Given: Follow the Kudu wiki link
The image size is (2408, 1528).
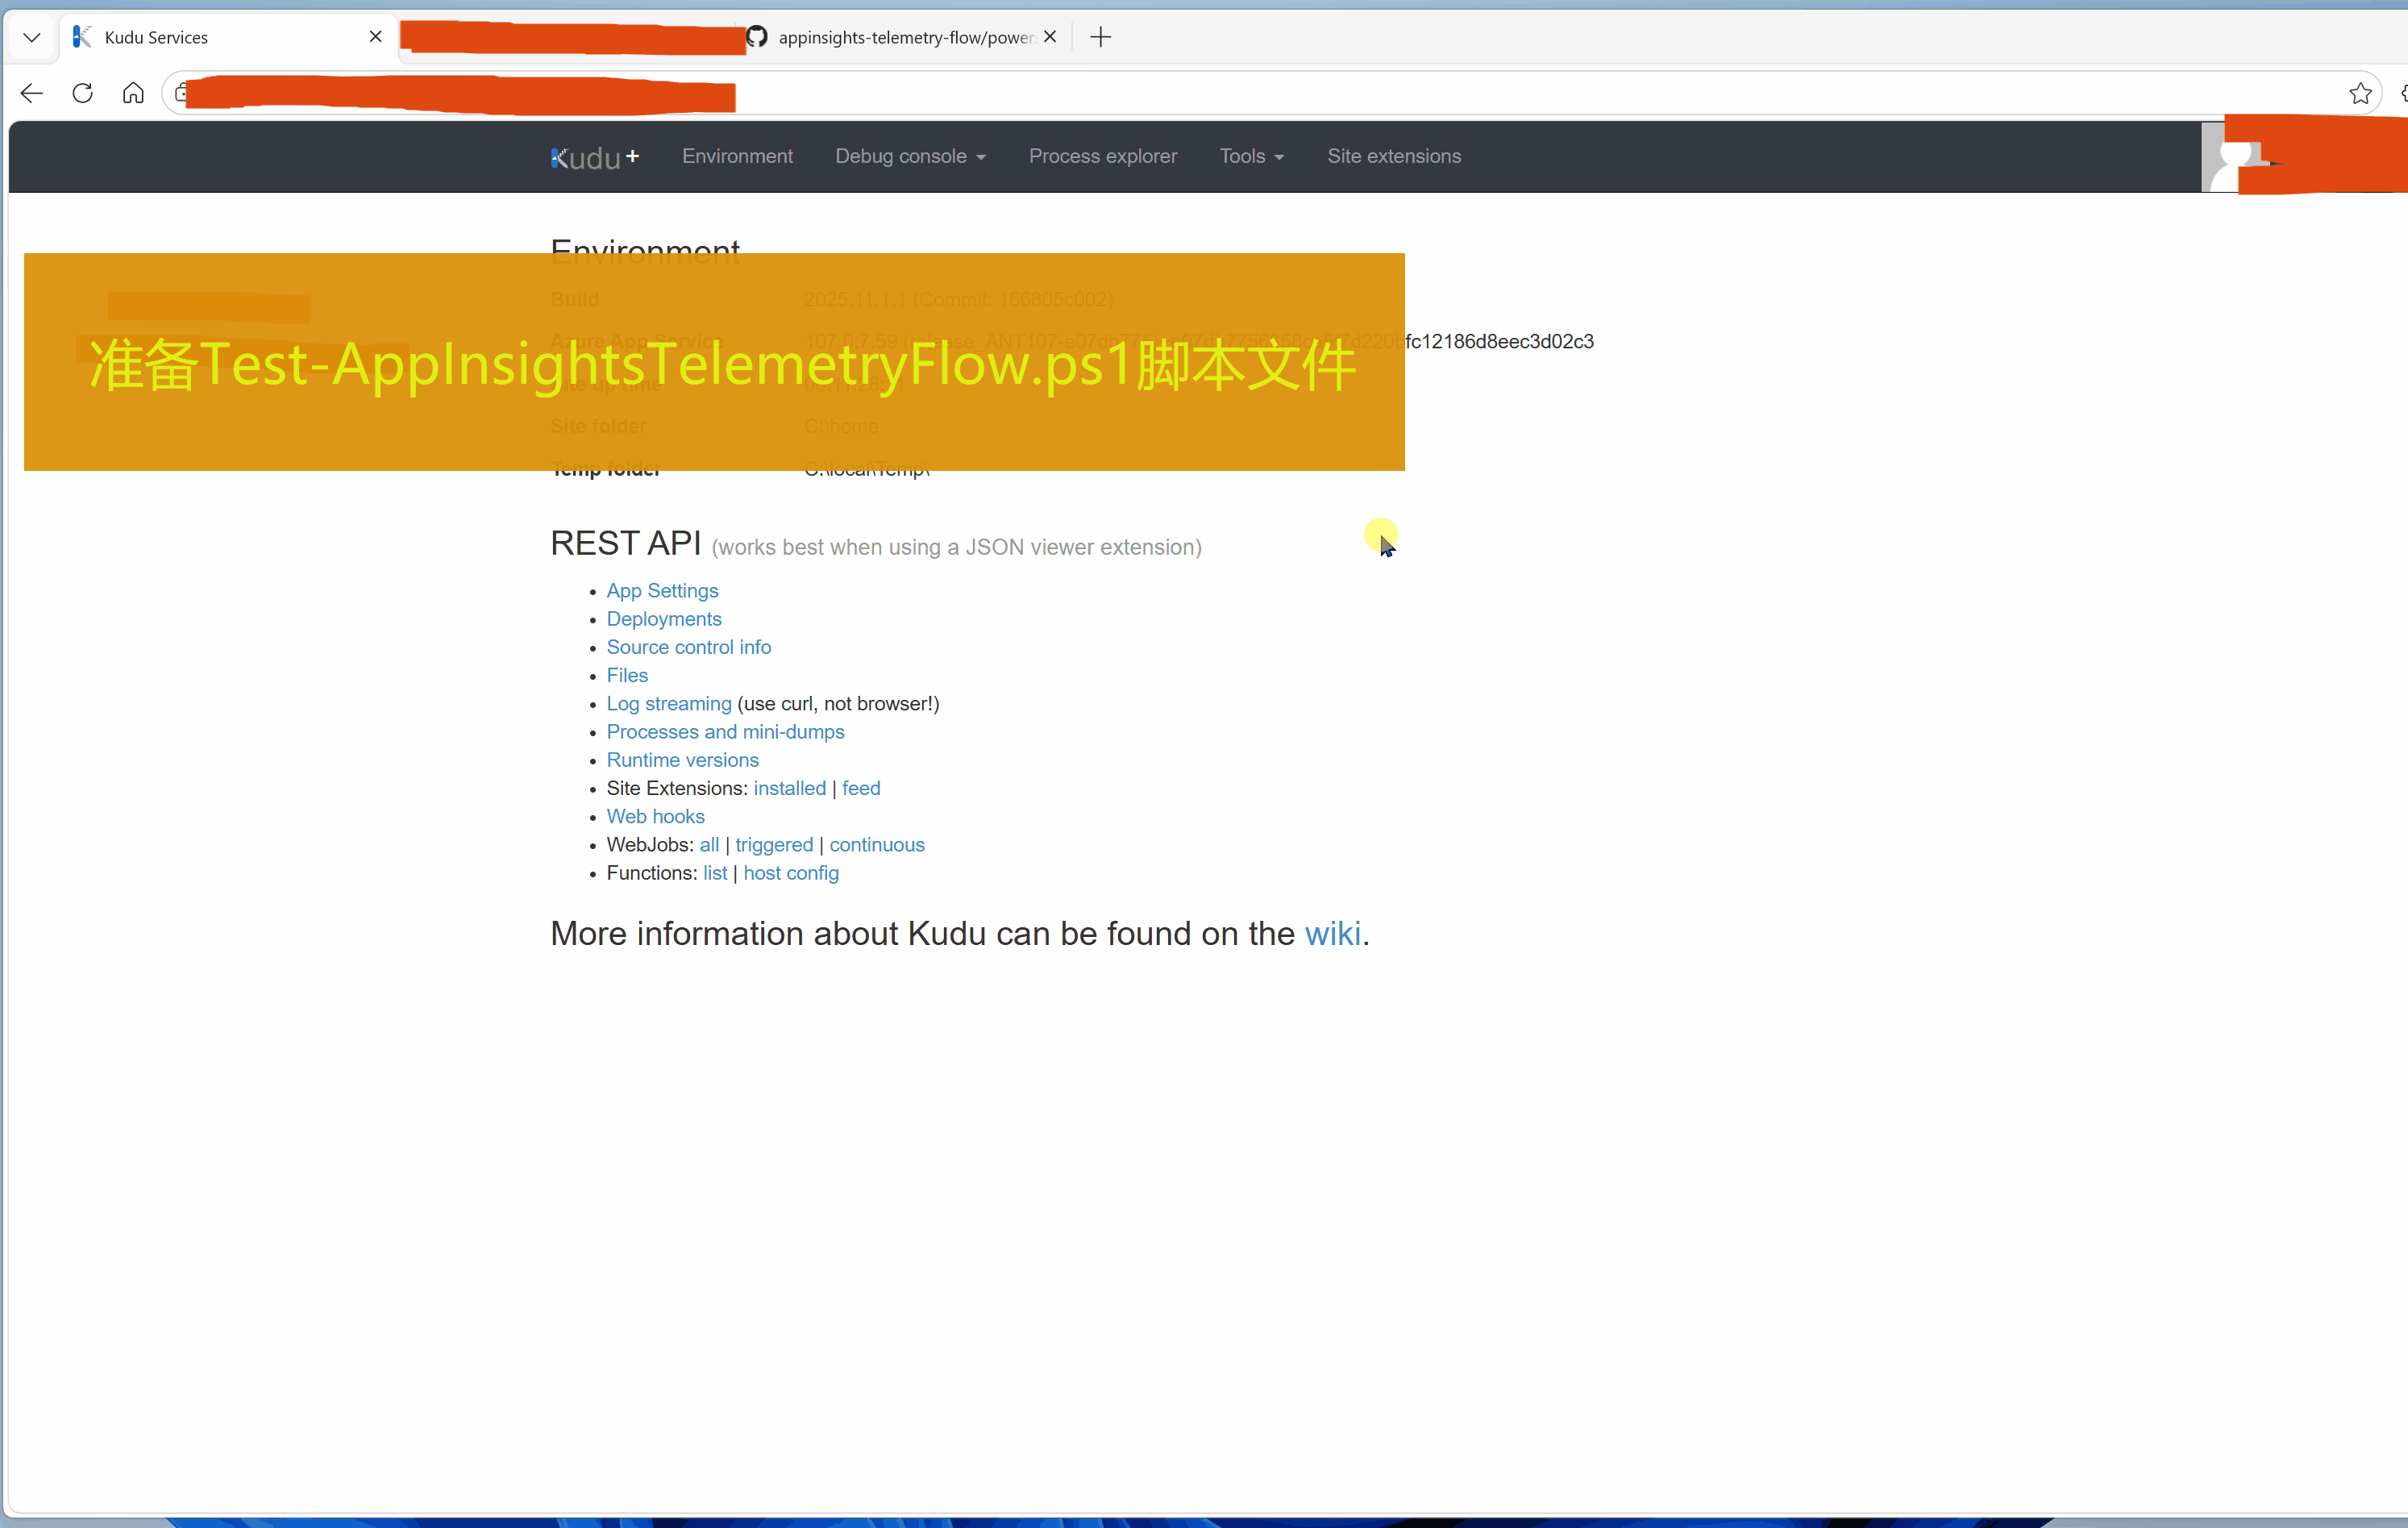Looking at the screenshot, I should click(1331, 934).
